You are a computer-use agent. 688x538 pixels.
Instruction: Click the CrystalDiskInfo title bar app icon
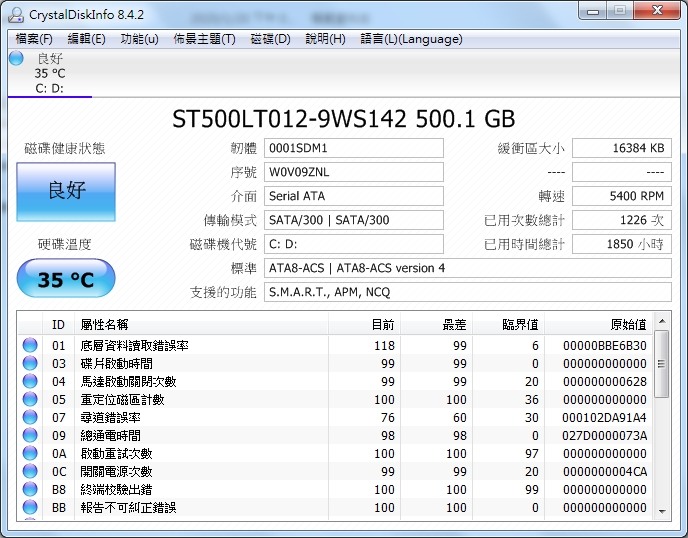16,14
